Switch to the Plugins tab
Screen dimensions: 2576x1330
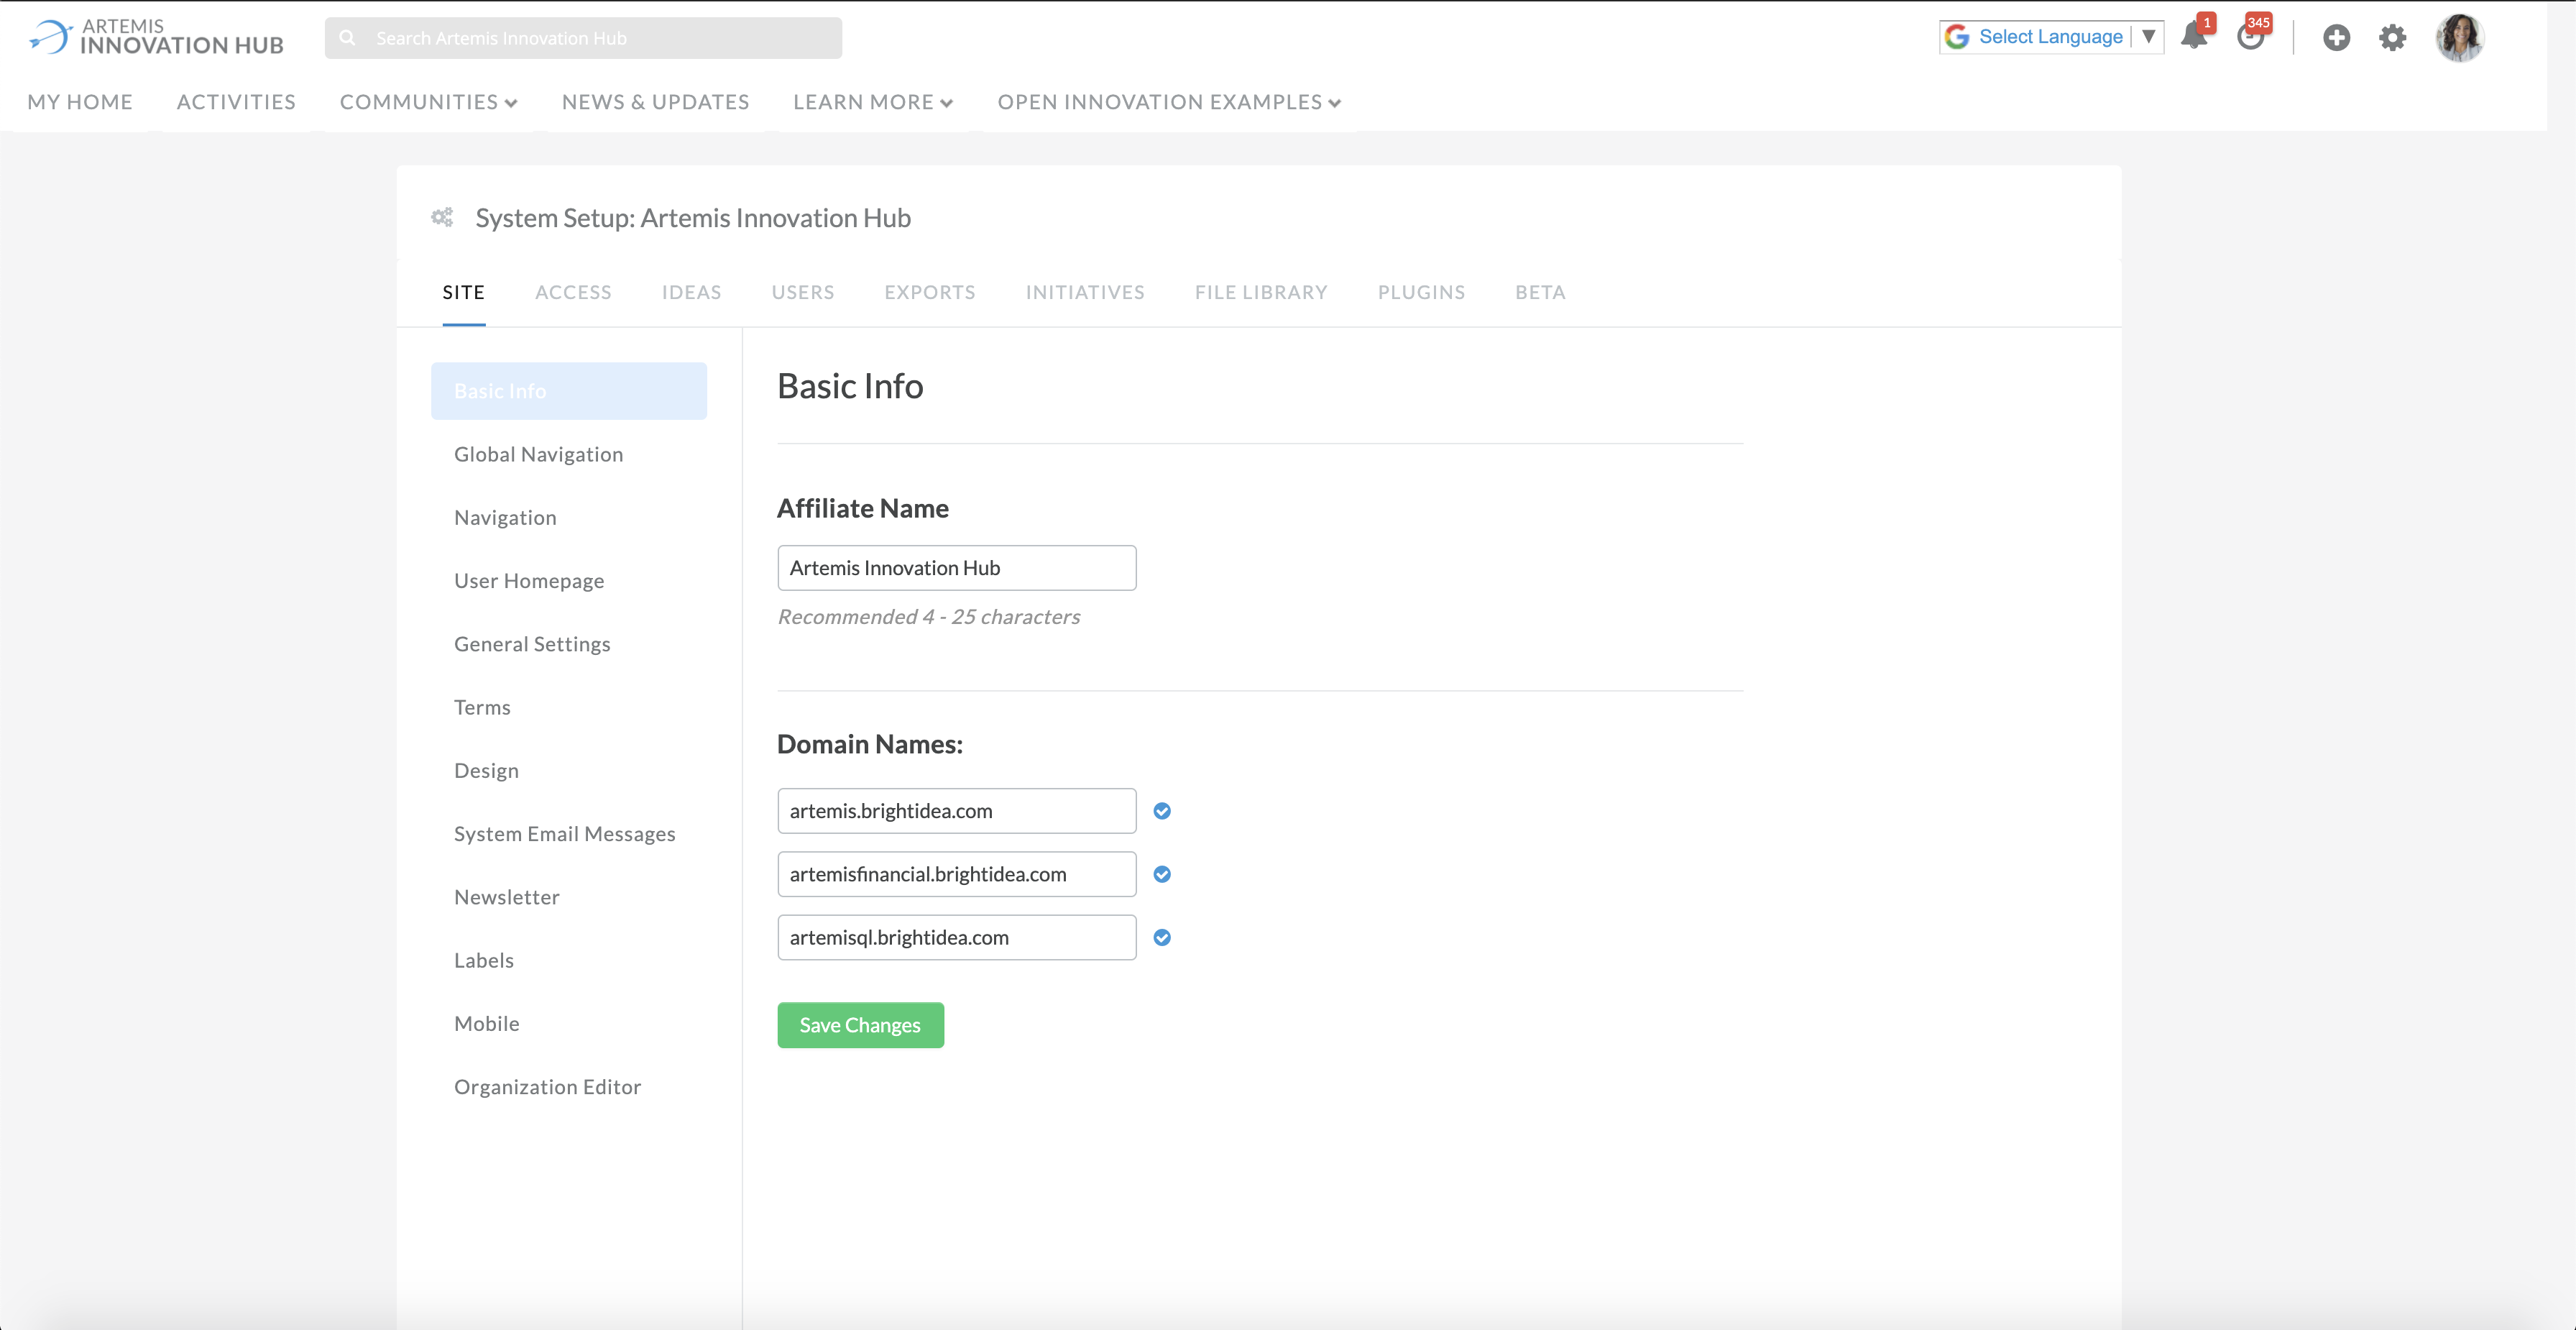[x=1421, y=292]
